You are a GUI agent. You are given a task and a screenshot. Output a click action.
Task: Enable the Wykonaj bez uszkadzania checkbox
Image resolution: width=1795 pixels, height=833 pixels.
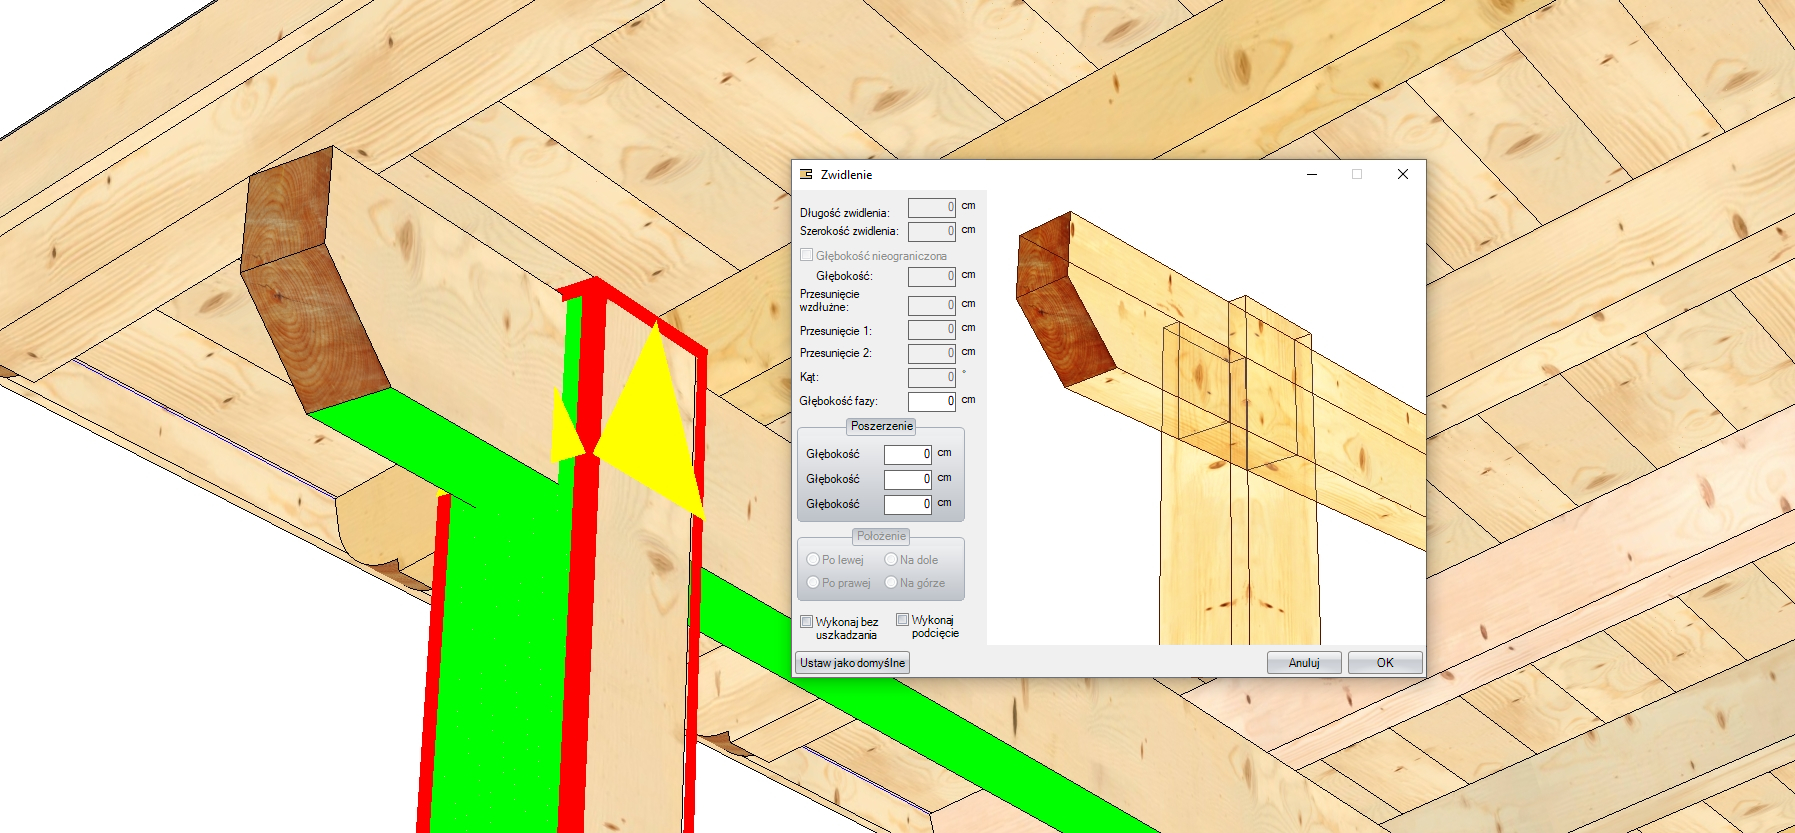[x=806, y=622]
